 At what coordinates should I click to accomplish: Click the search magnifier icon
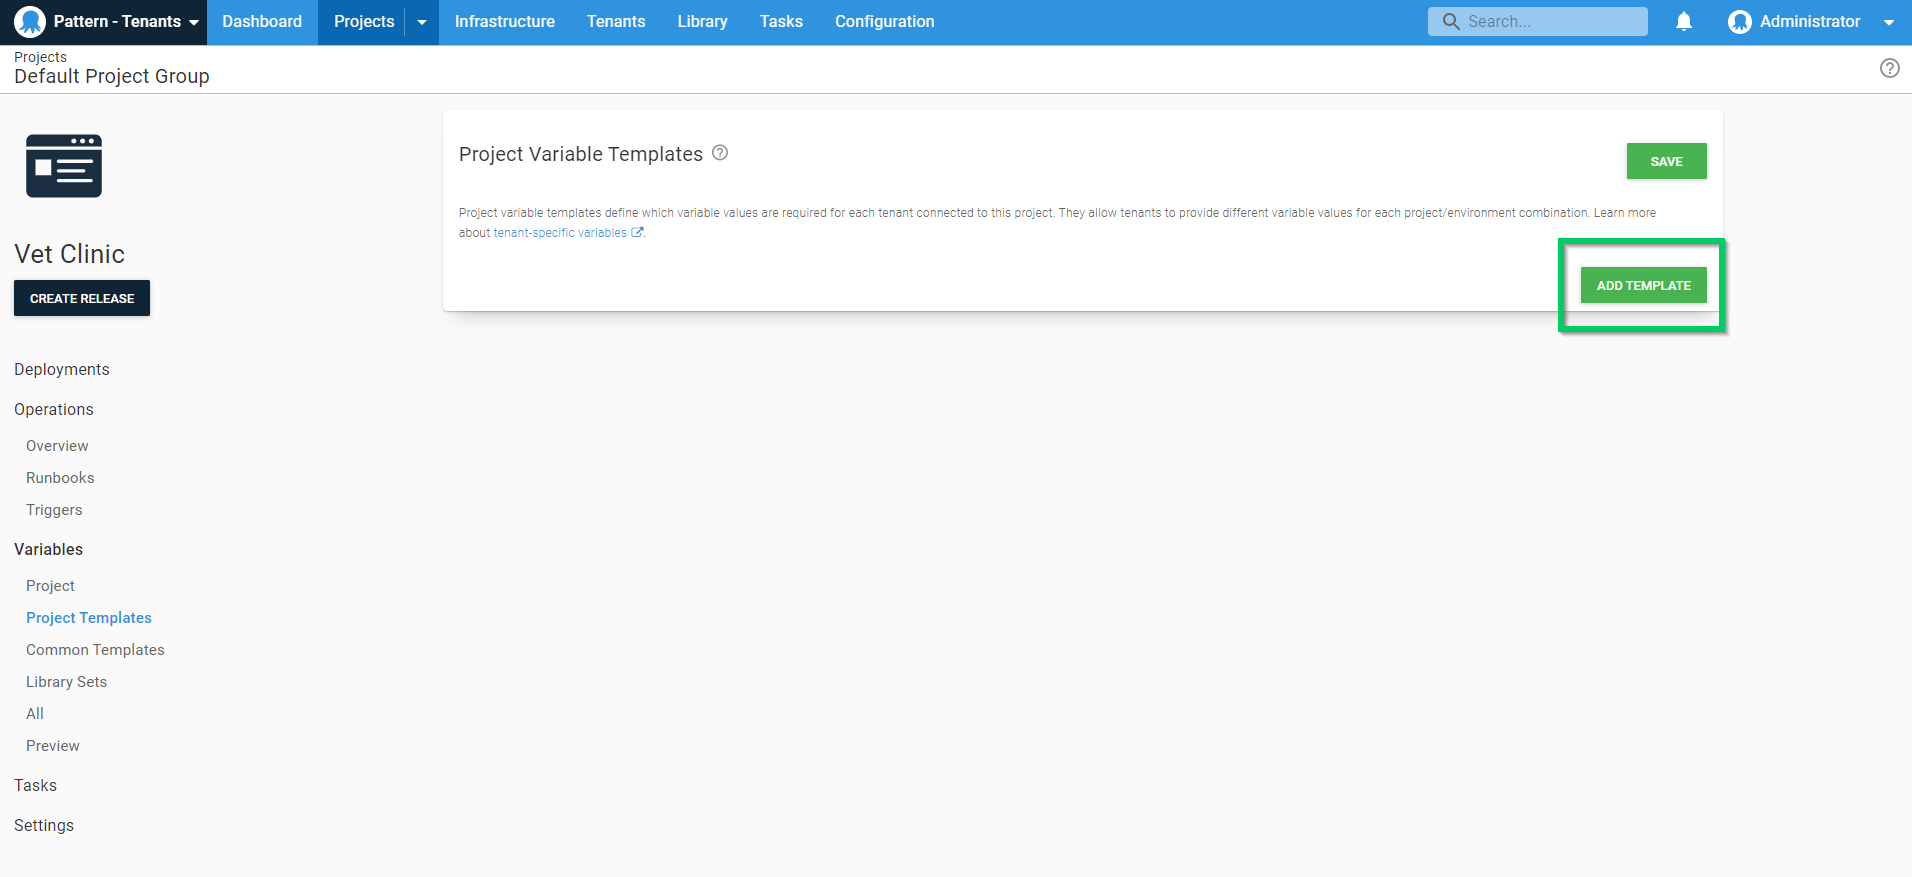click(1451, 21)
